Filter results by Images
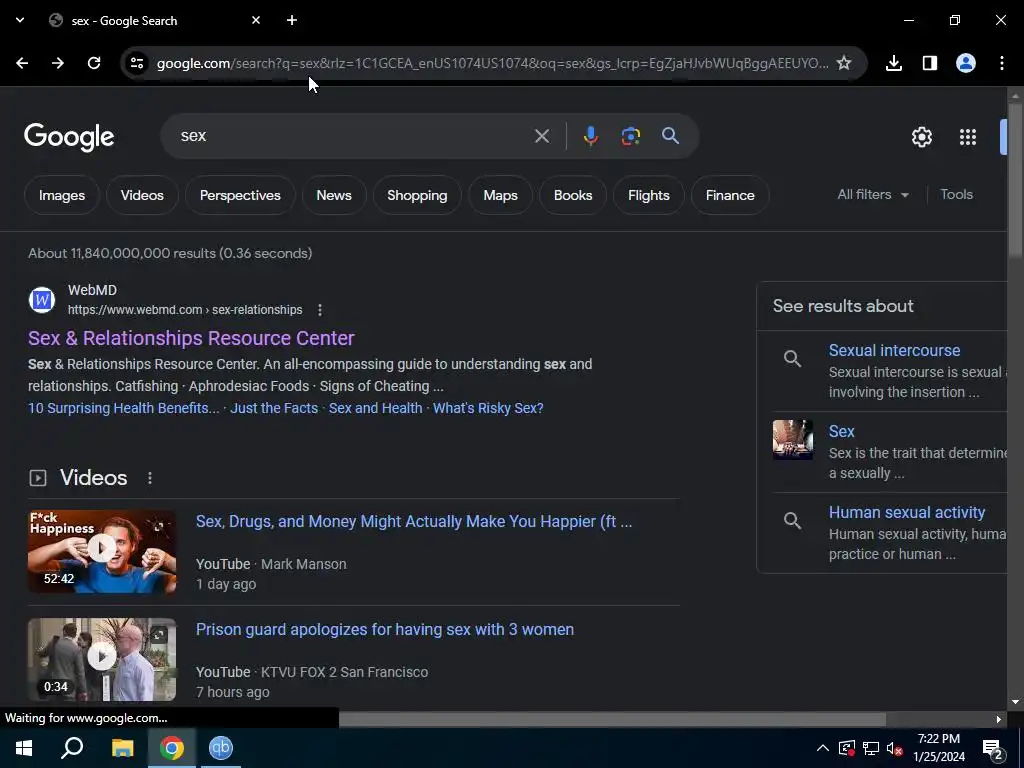This screenshot has width=1024, height=768. [62, 195]
